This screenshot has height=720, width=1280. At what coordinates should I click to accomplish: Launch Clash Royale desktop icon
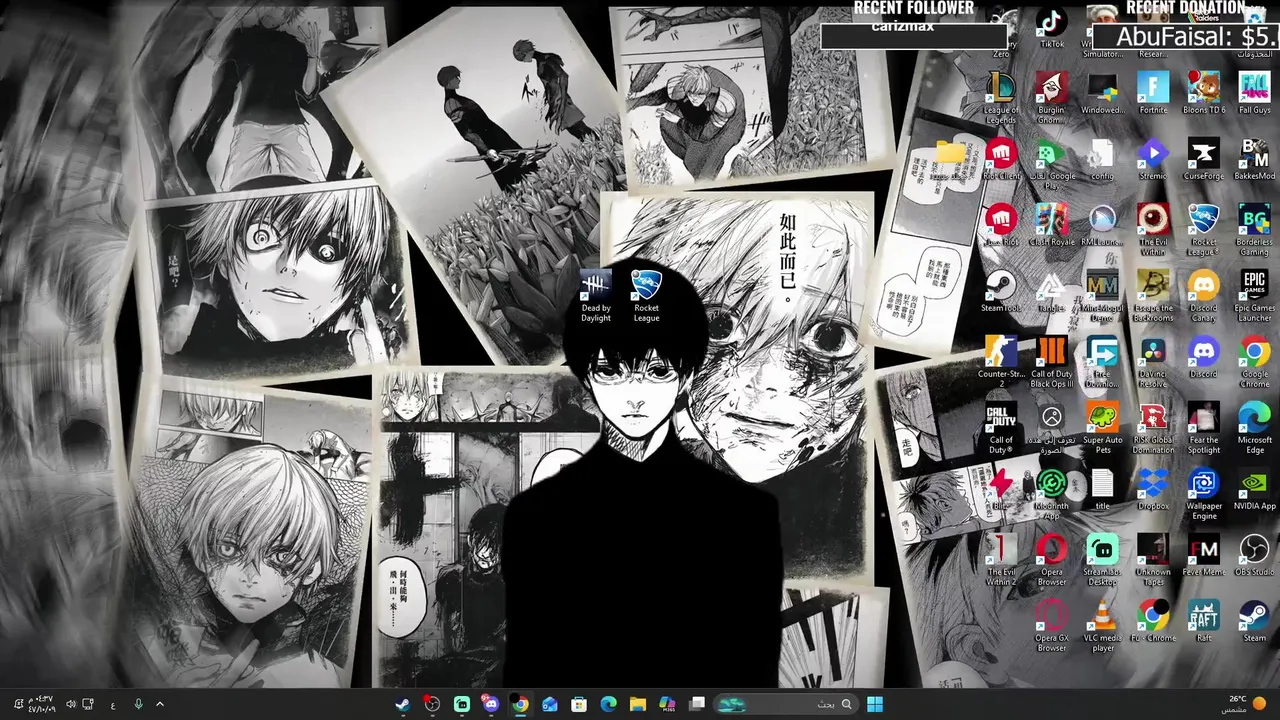[x=1052, y=225]
